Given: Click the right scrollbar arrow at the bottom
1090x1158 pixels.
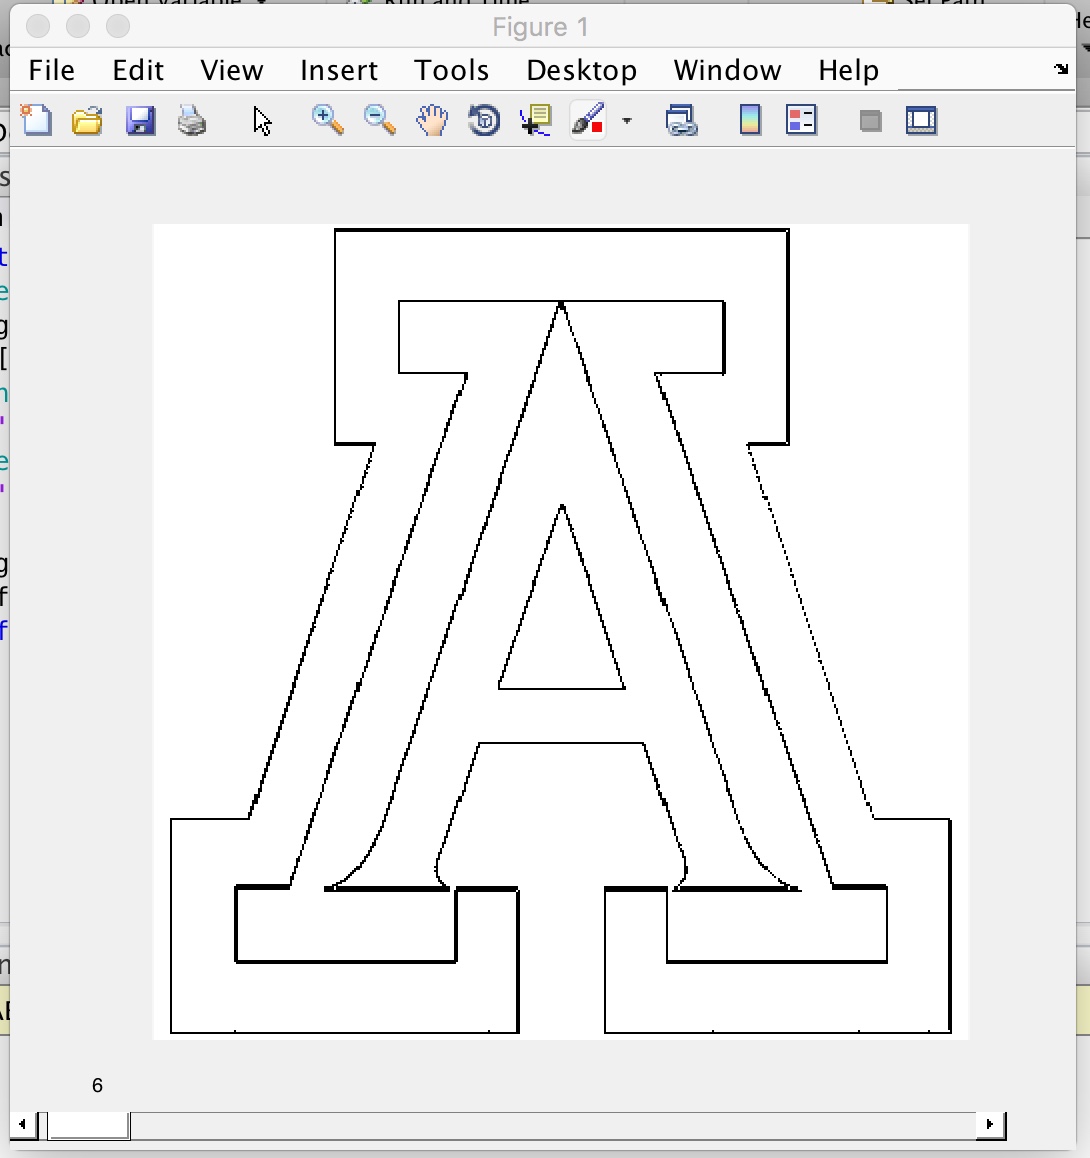Looking at the screenshot, I should click(988, 1125).
